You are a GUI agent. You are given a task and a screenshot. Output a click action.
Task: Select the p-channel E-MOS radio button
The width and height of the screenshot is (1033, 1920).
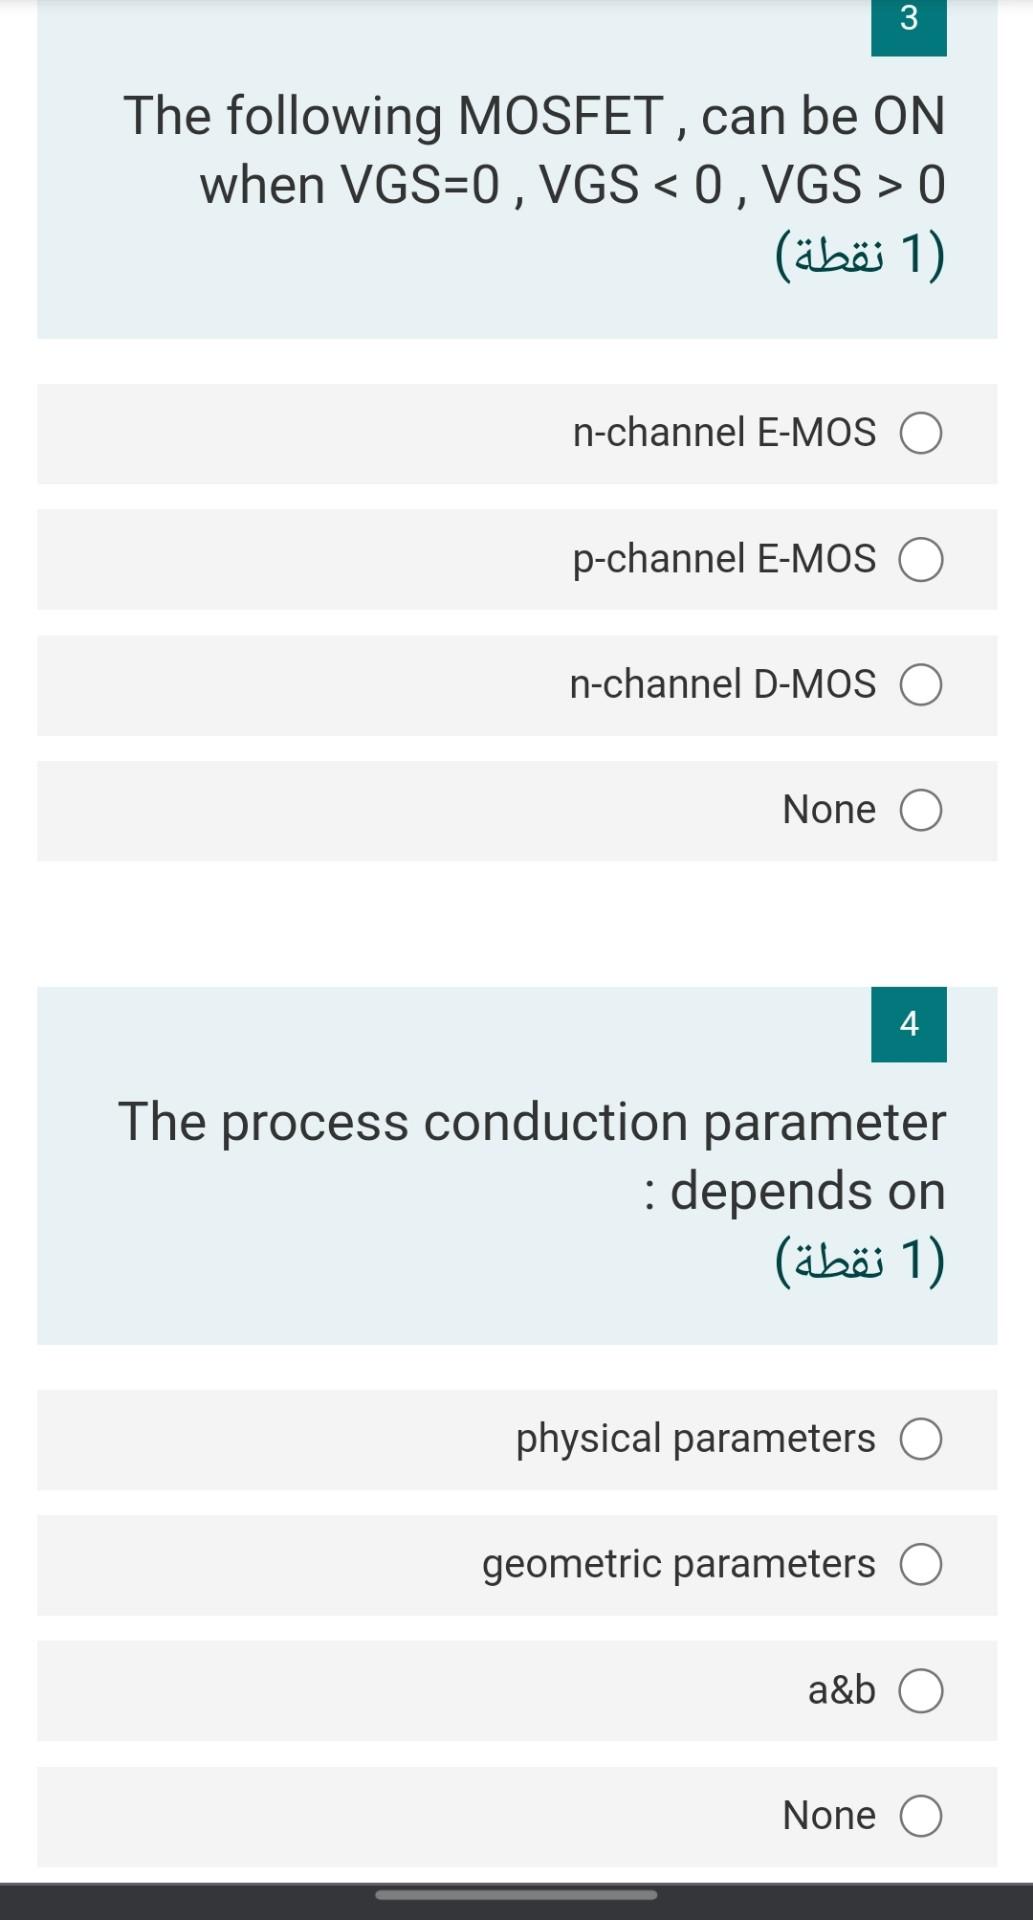pyautogui.click(x=921, y=560)
